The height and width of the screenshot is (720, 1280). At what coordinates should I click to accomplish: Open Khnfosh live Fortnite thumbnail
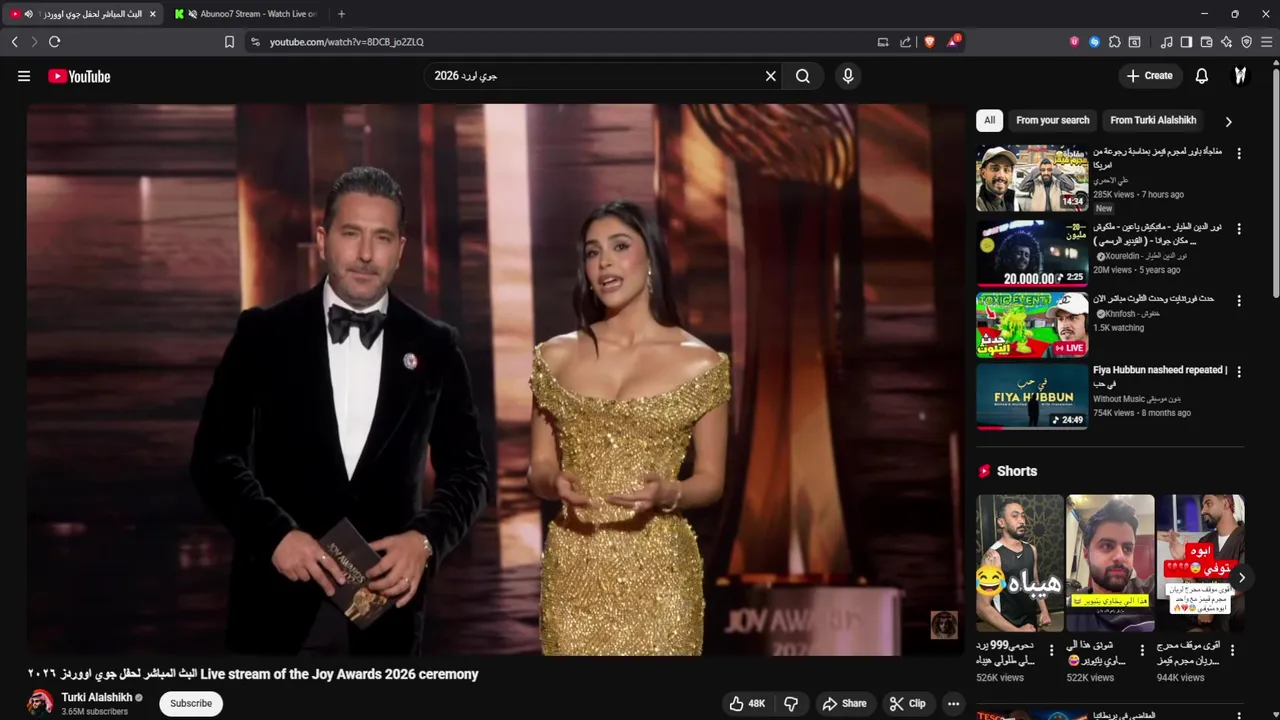[x=1032, y=325]
